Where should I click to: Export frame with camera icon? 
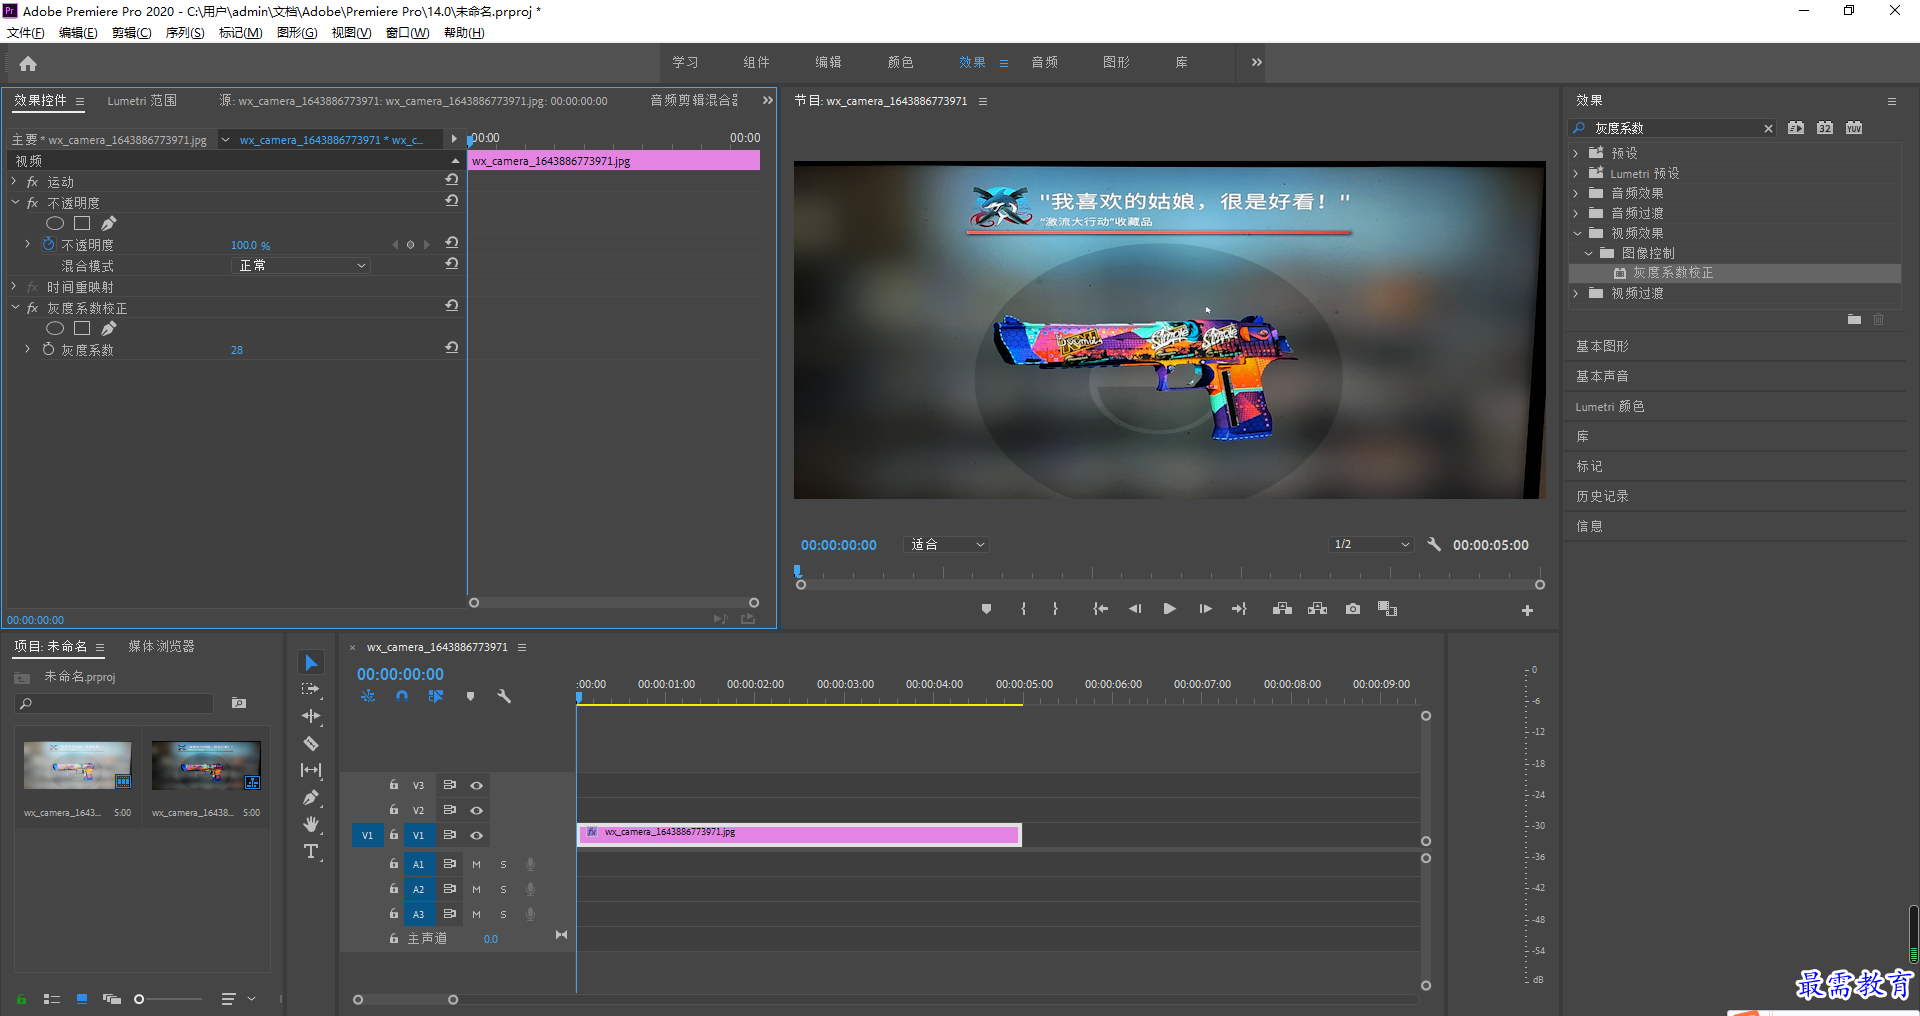pos(1353,608)
